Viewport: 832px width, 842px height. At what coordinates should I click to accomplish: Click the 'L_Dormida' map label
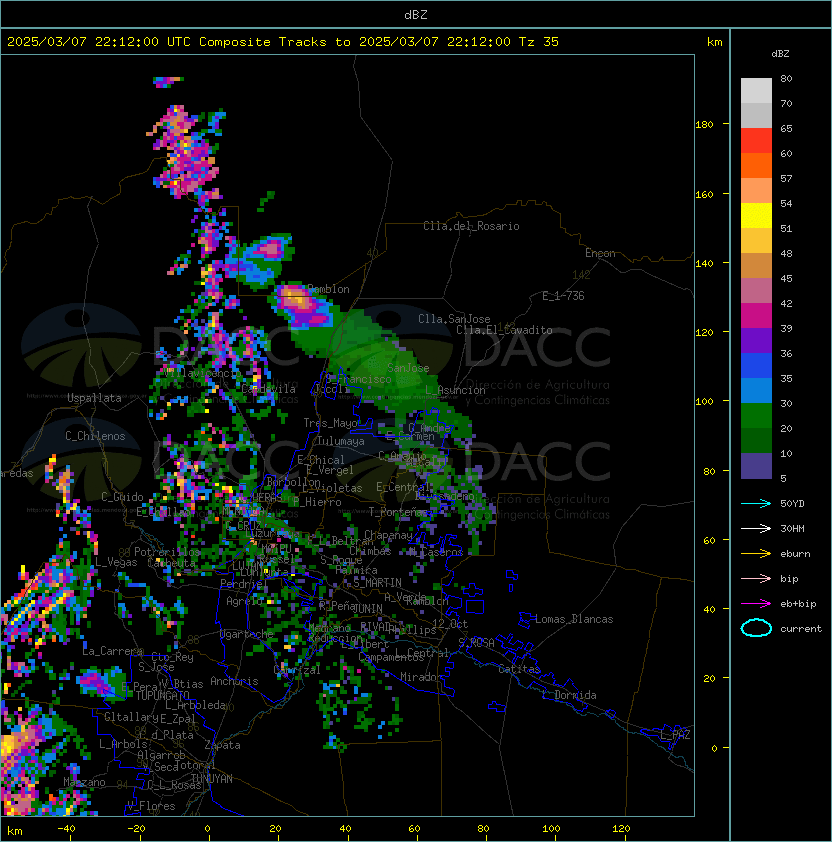[x=569, y=695]
